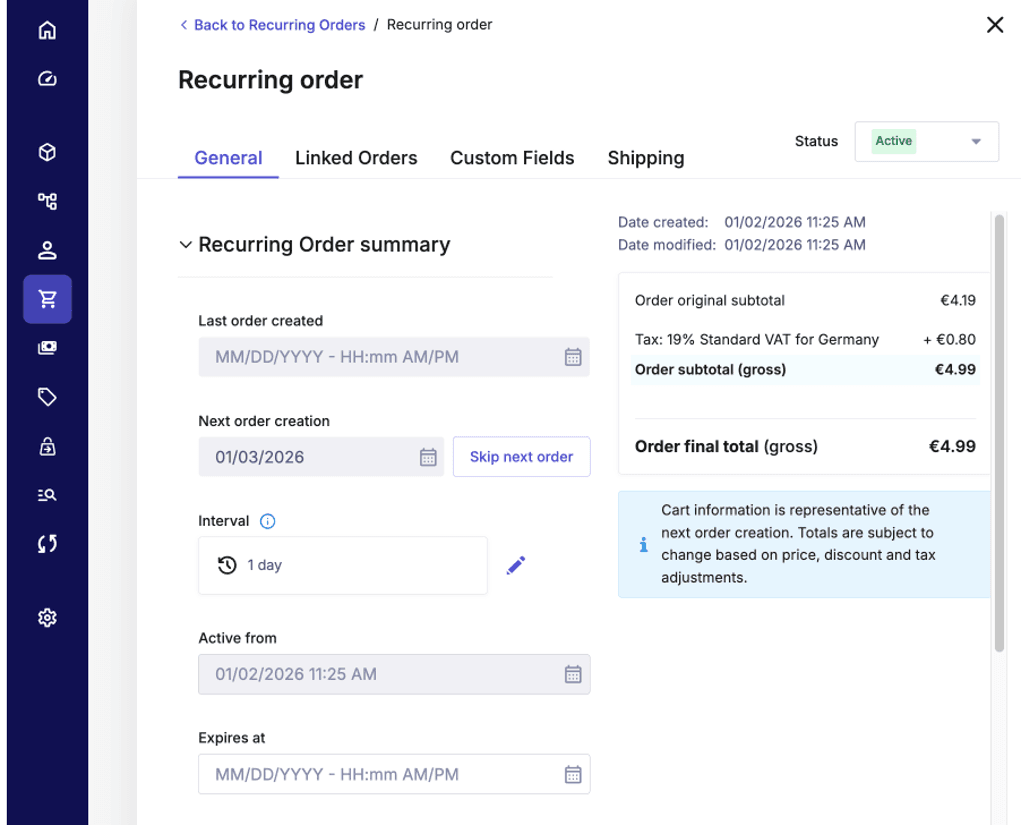The image size is (1022, 826).
Task: Open the Customers person icon
Action: [x=47, y=250]
